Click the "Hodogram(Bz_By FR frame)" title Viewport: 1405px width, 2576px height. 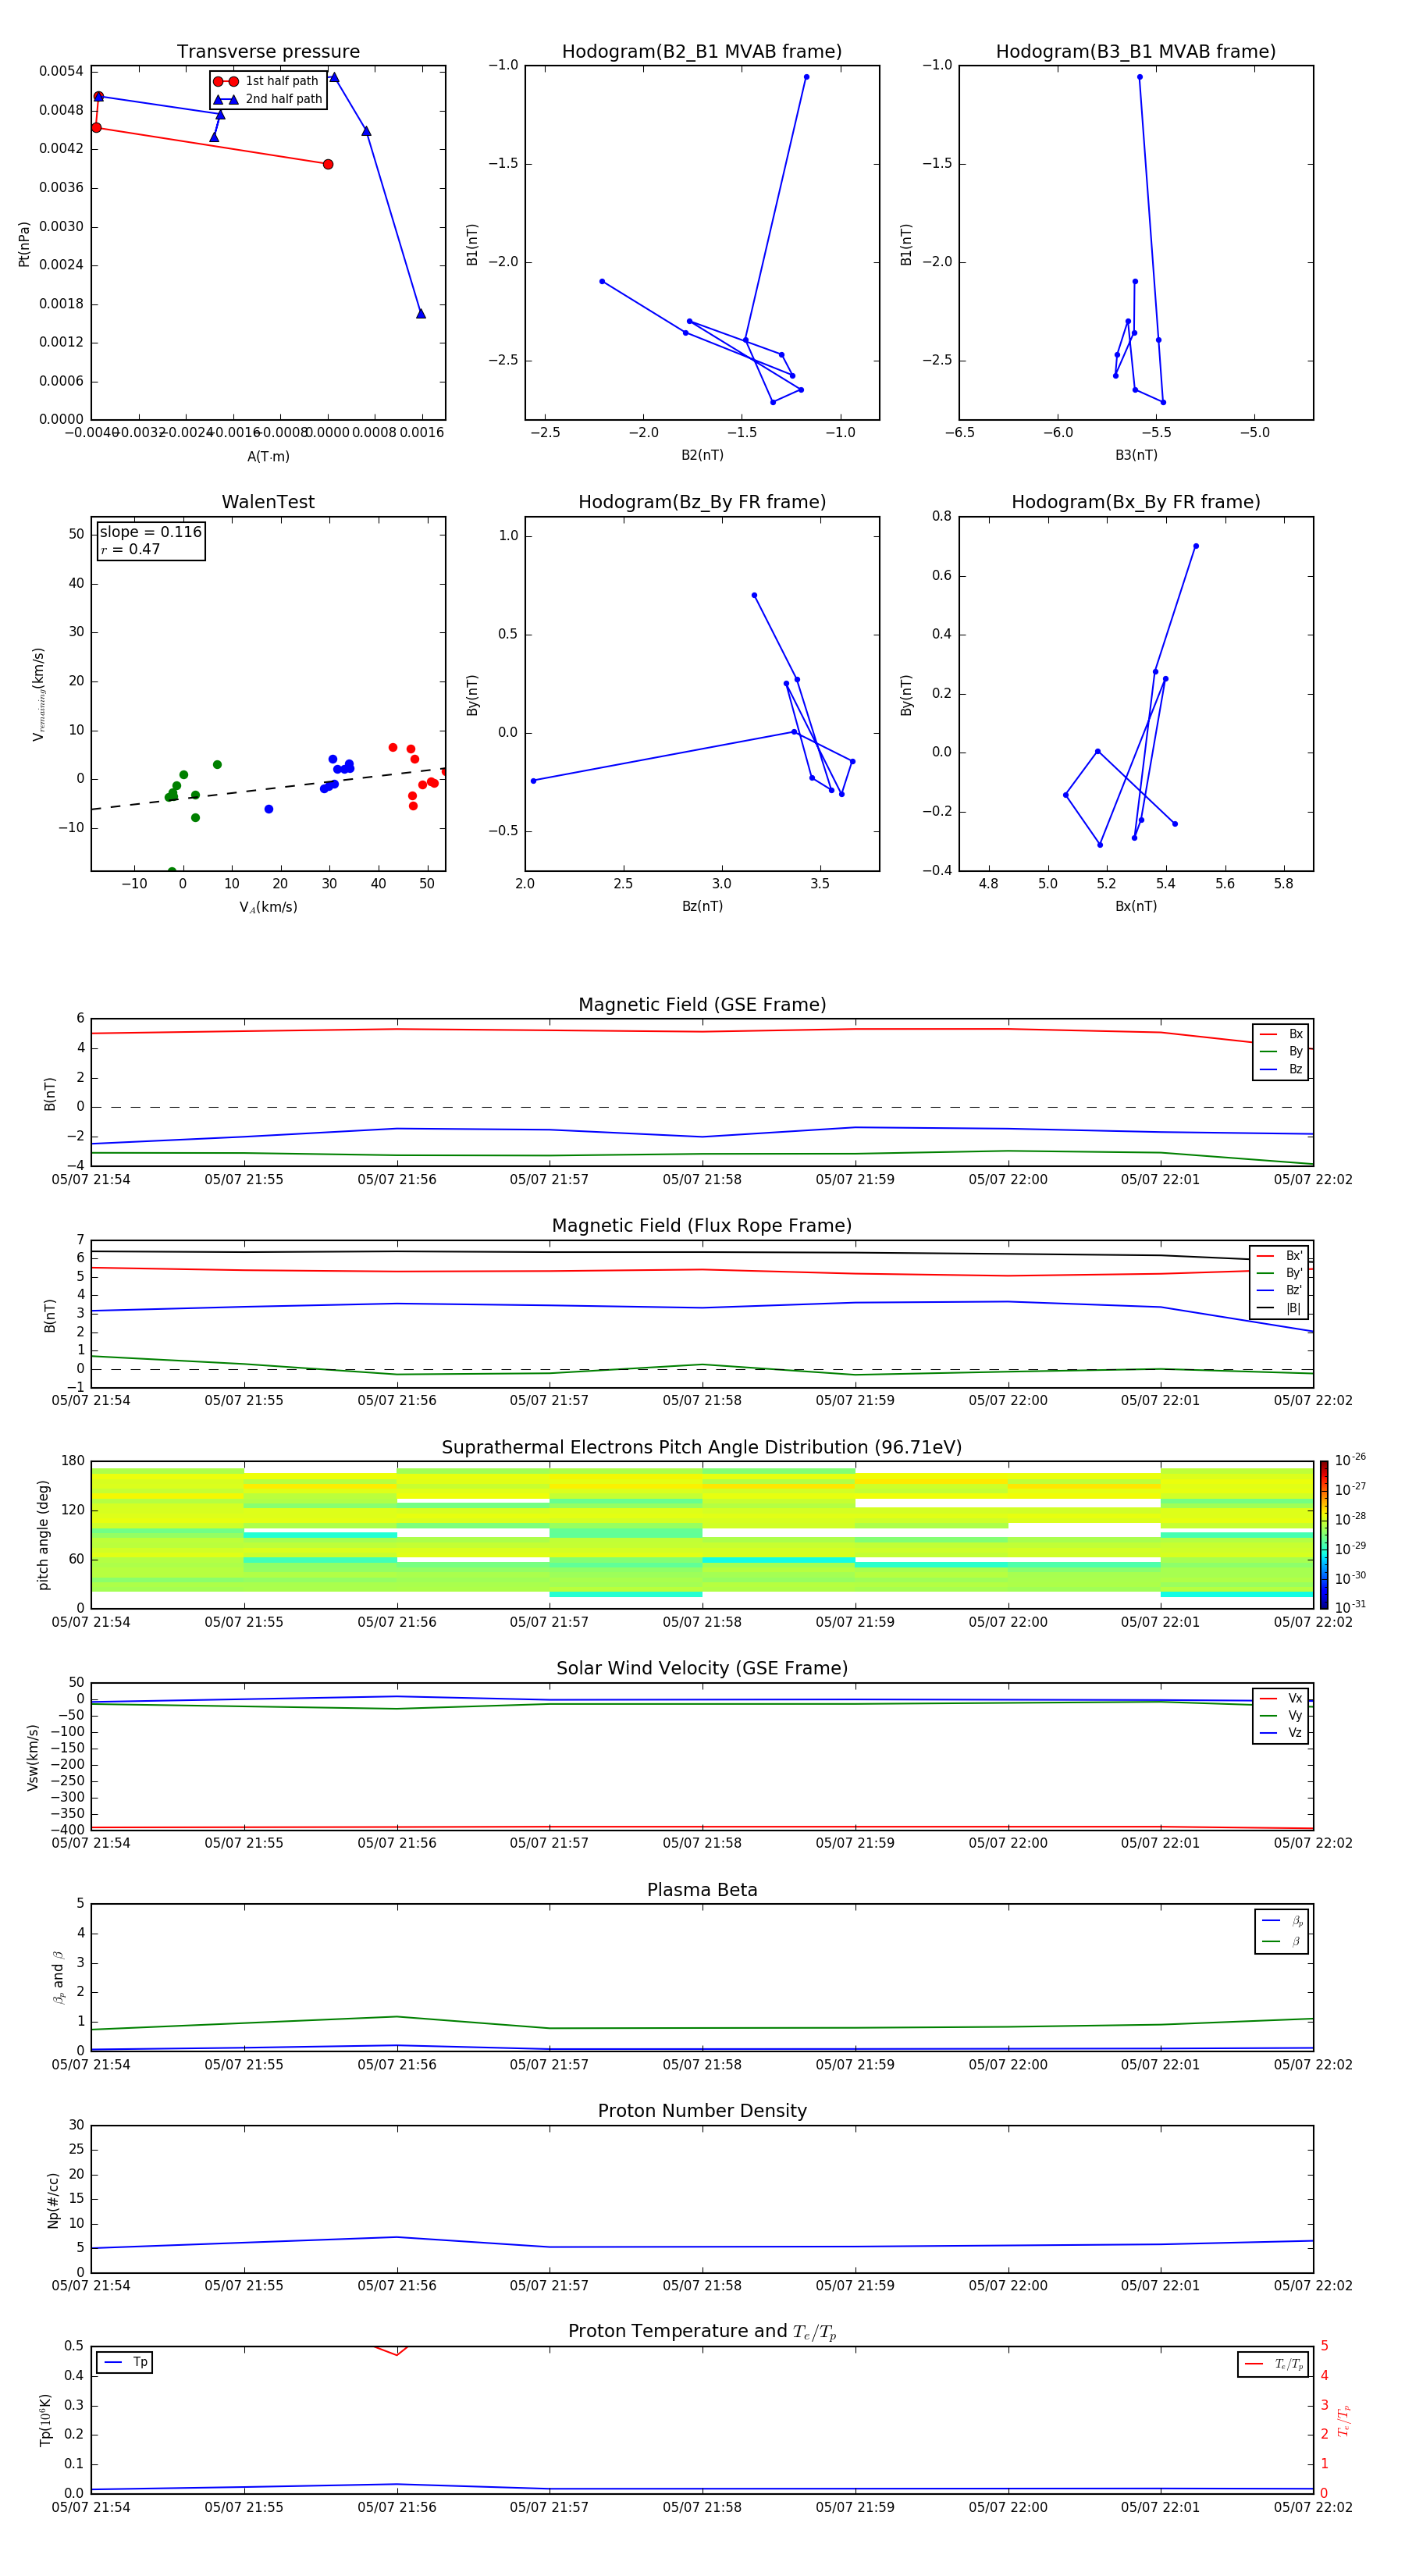click(702, 502)
